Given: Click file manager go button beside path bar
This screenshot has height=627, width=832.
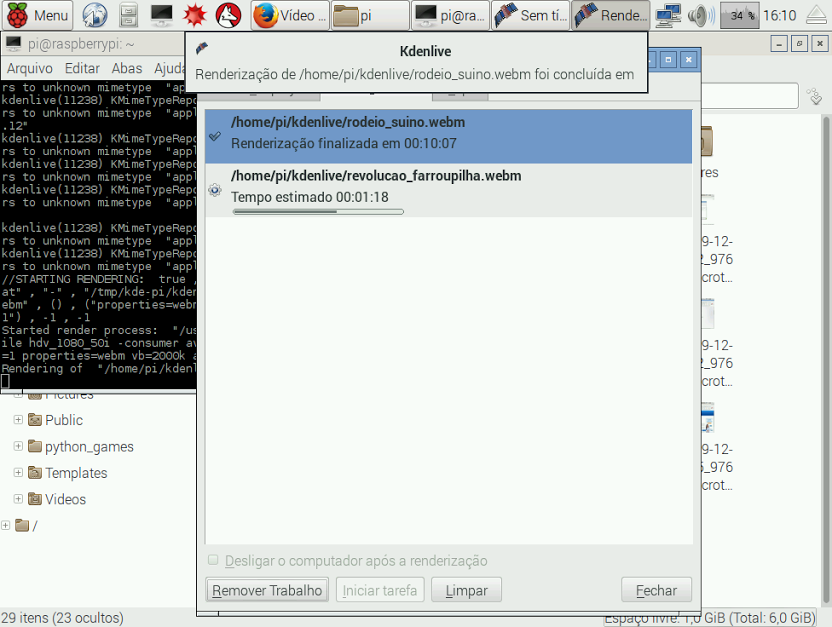Looking at the screenshot, I should click(814, 95).
